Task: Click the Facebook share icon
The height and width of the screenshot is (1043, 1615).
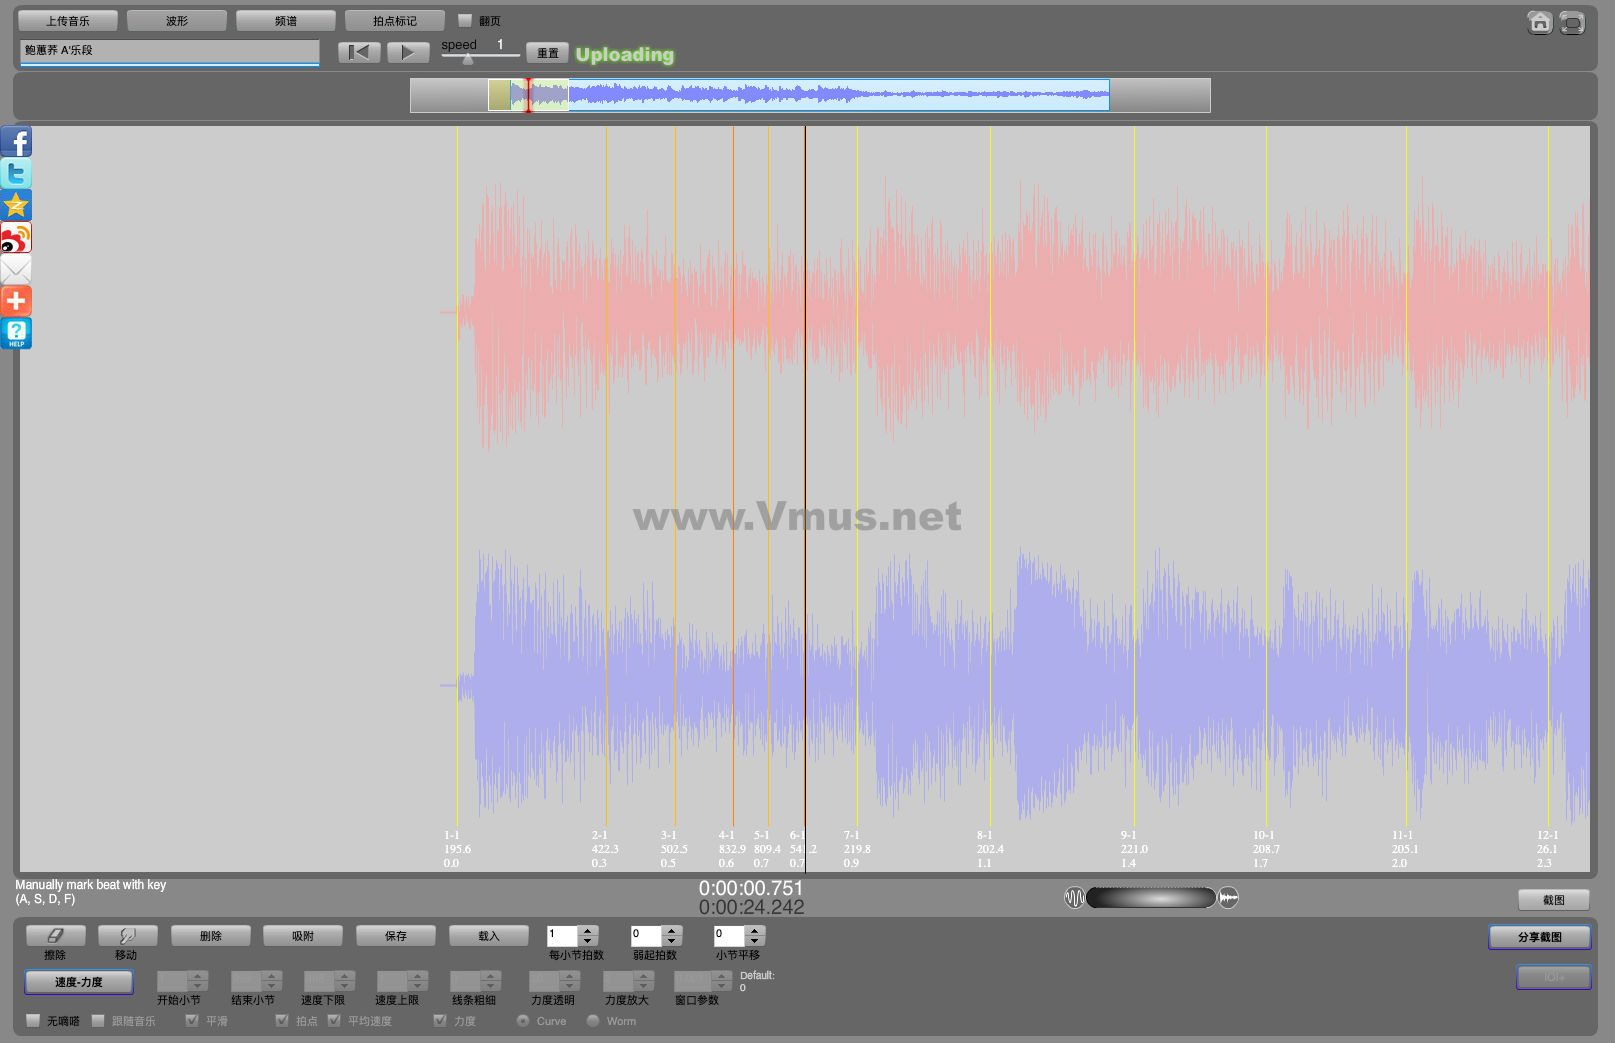Action: tap(16, 142)
